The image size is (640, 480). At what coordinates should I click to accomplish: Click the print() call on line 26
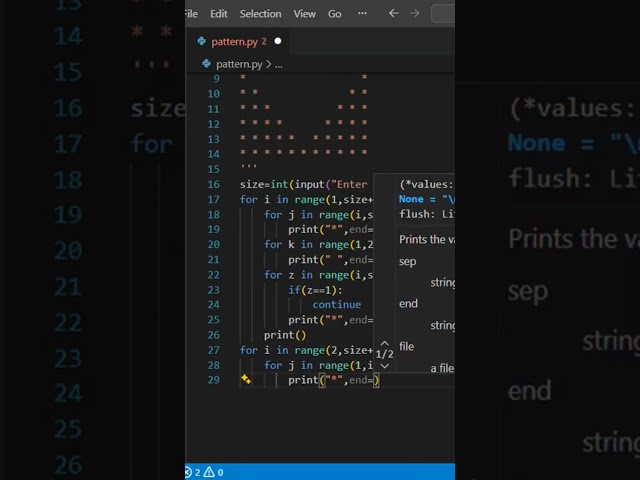point(285,336)
